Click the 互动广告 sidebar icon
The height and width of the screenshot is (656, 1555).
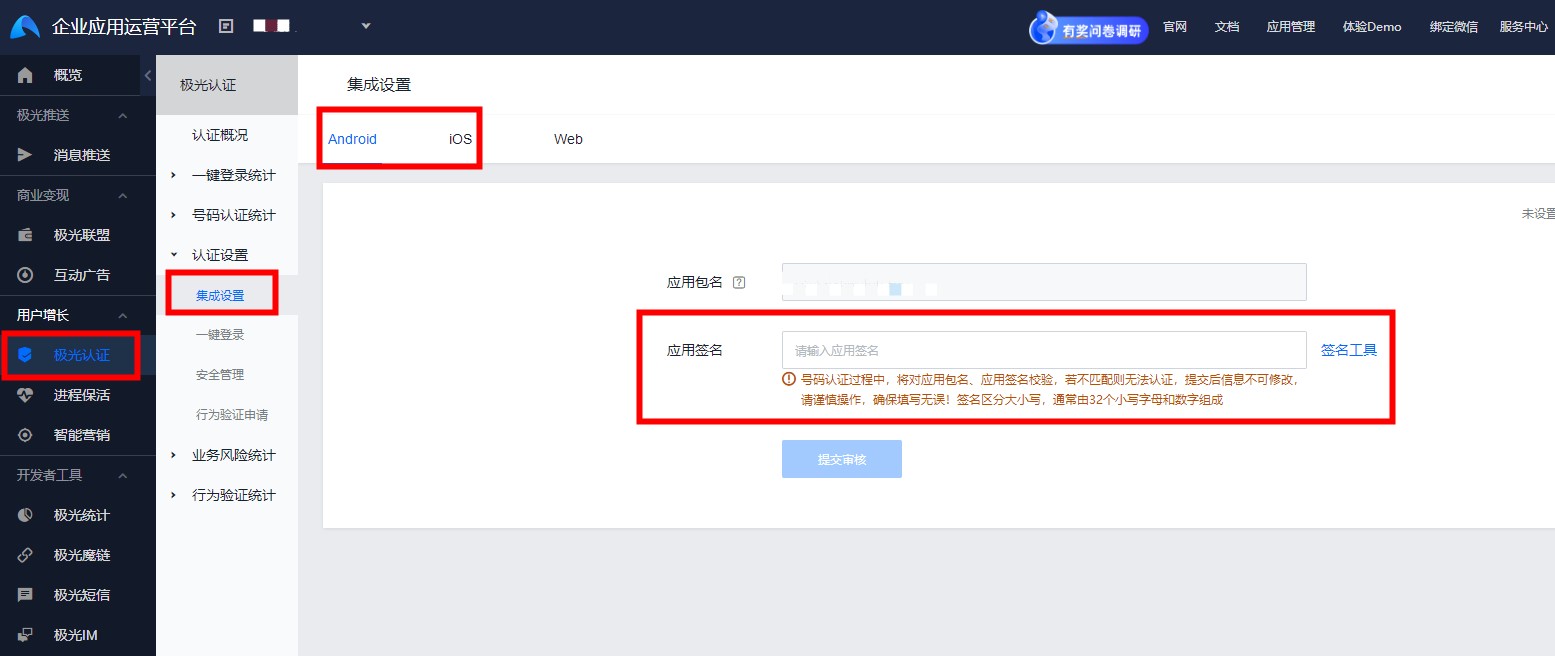[x=26, y=275]
